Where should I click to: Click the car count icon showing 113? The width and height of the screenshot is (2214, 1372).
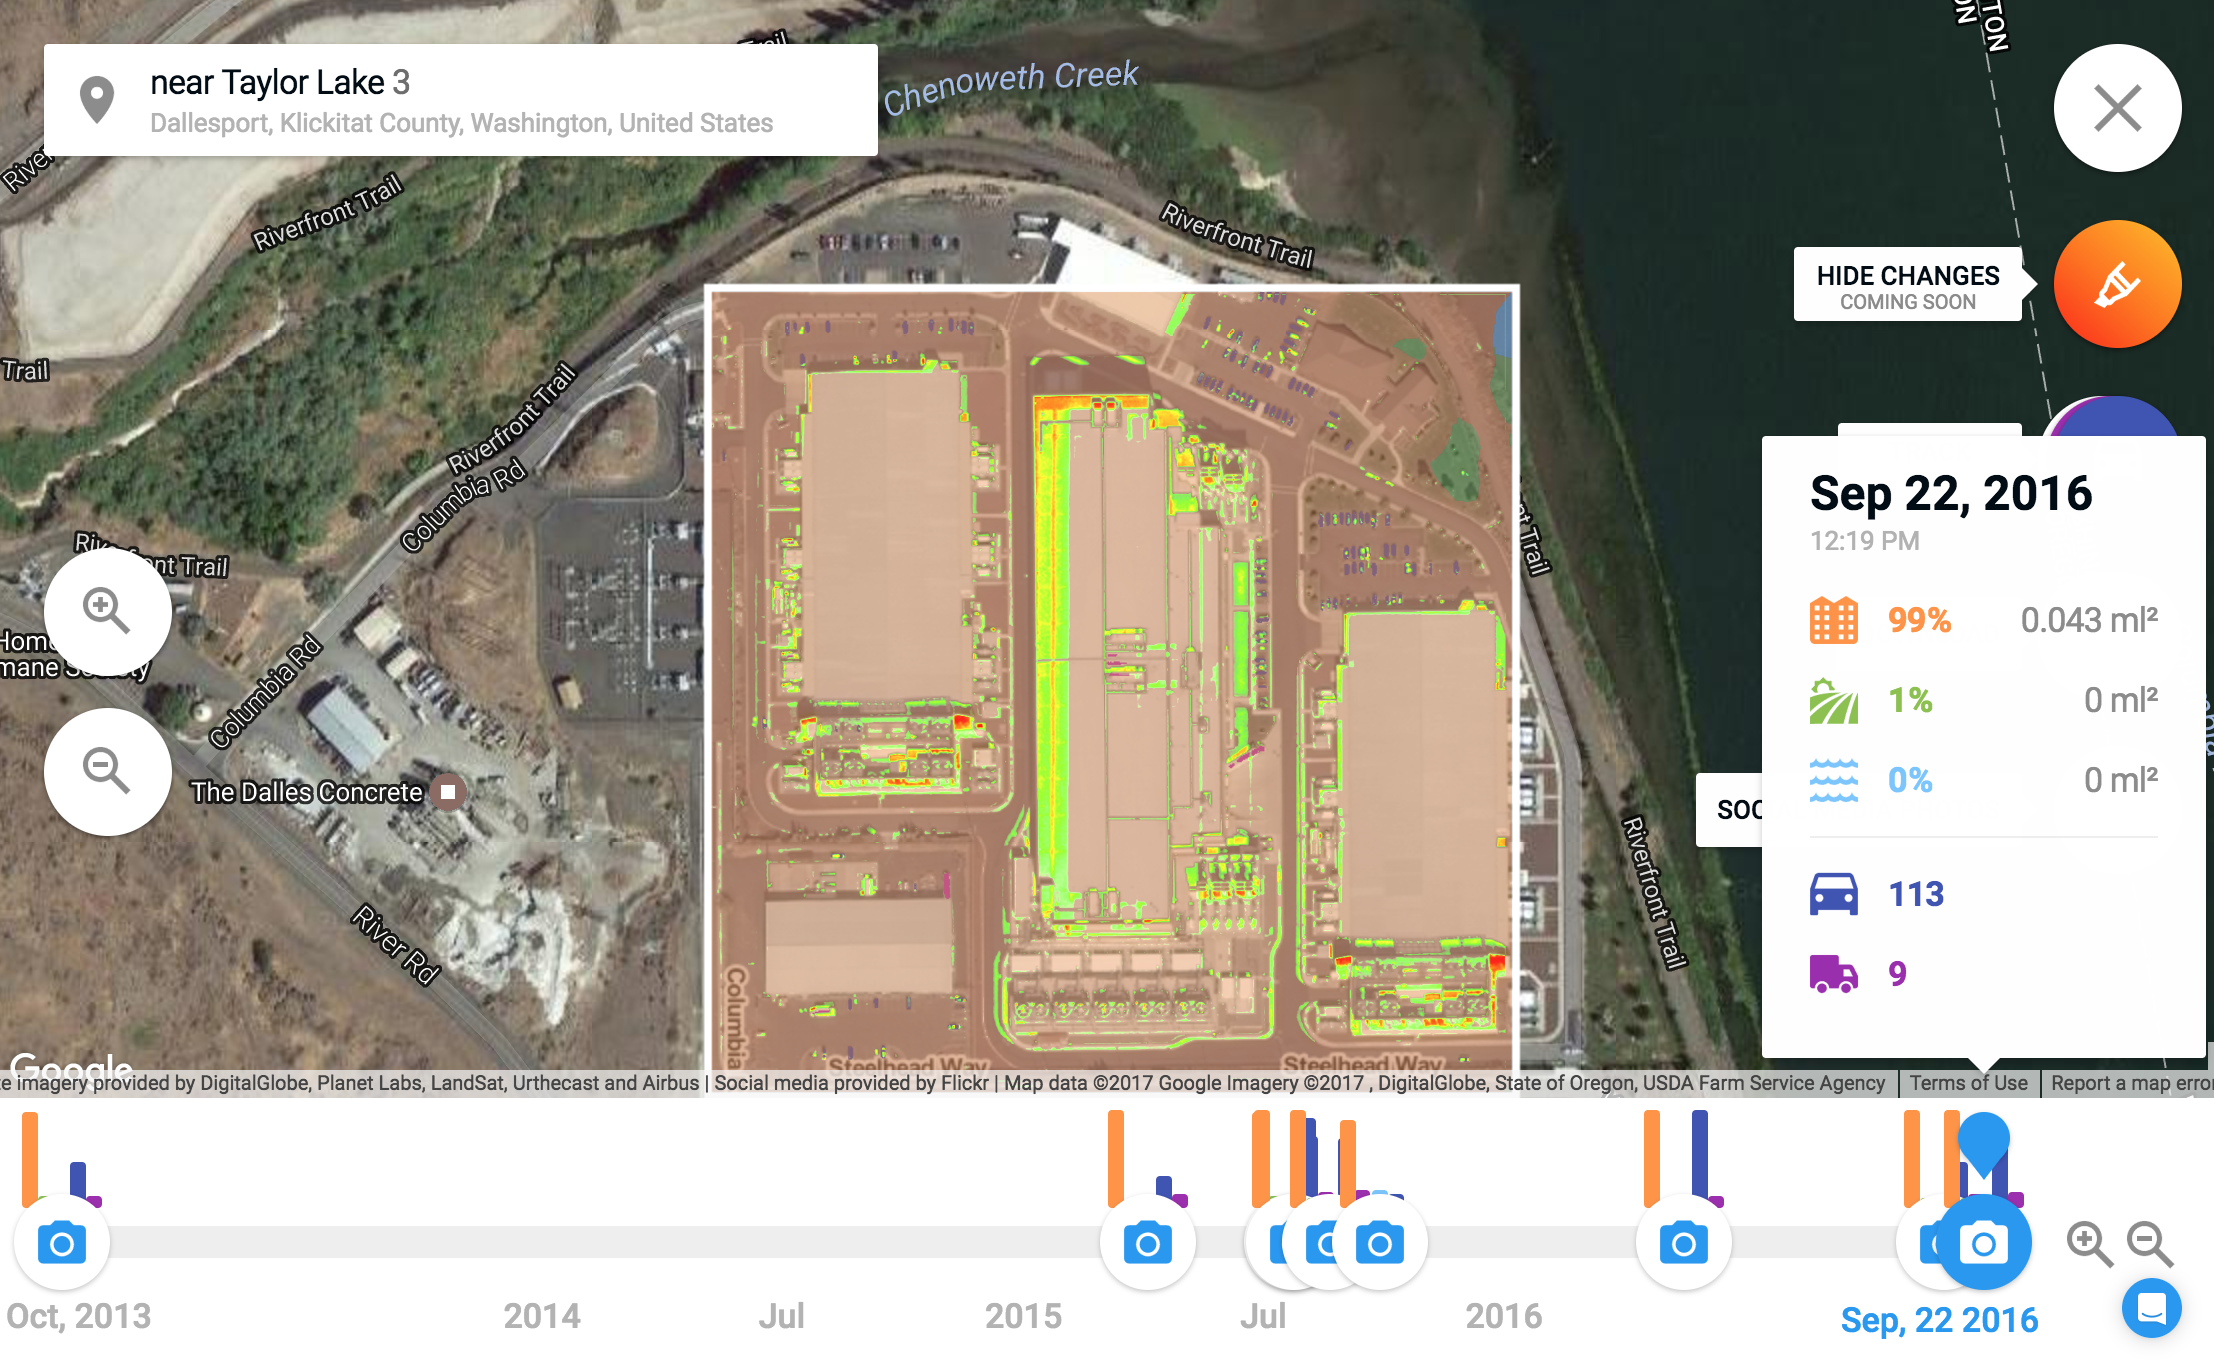pos(1833,894)
